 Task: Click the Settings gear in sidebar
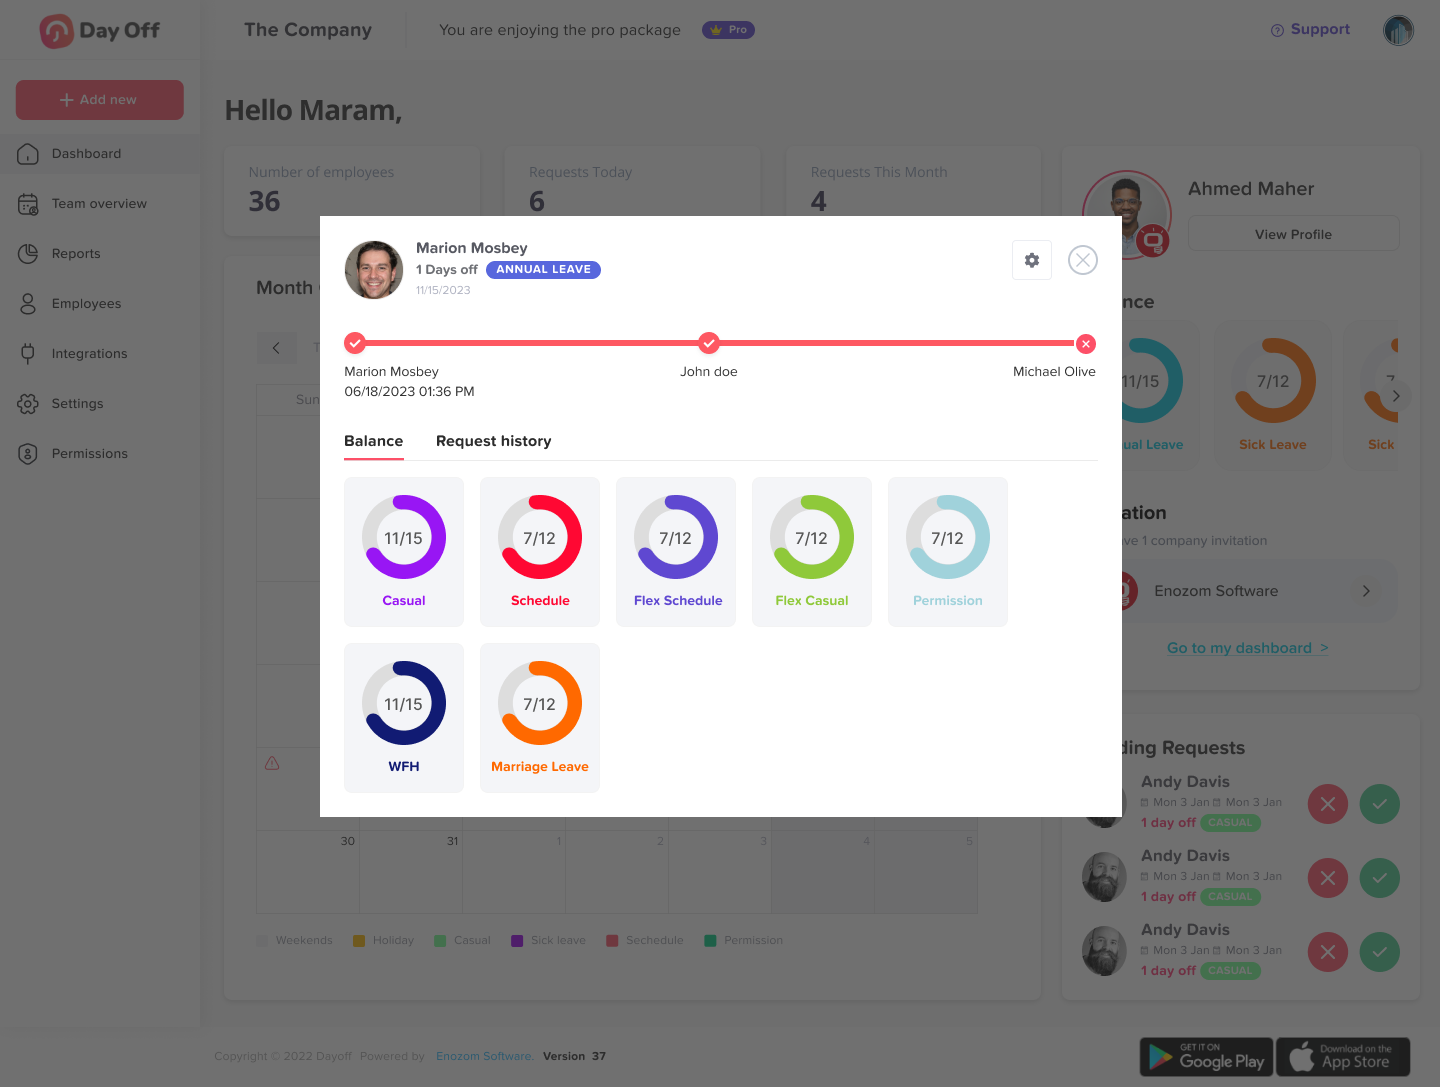pyautogui.click(x=28, y=404)
